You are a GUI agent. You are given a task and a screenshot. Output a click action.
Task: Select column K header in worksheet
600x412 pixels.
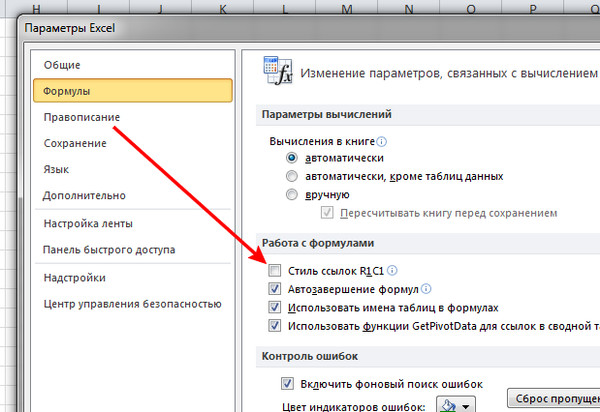(x=223, y=8)
